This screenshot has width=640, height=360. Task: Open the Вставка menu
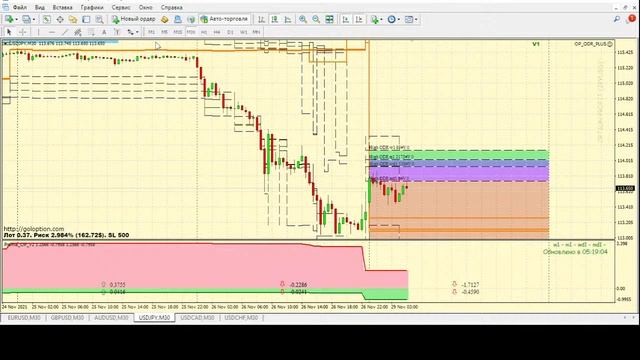point(62,7)
